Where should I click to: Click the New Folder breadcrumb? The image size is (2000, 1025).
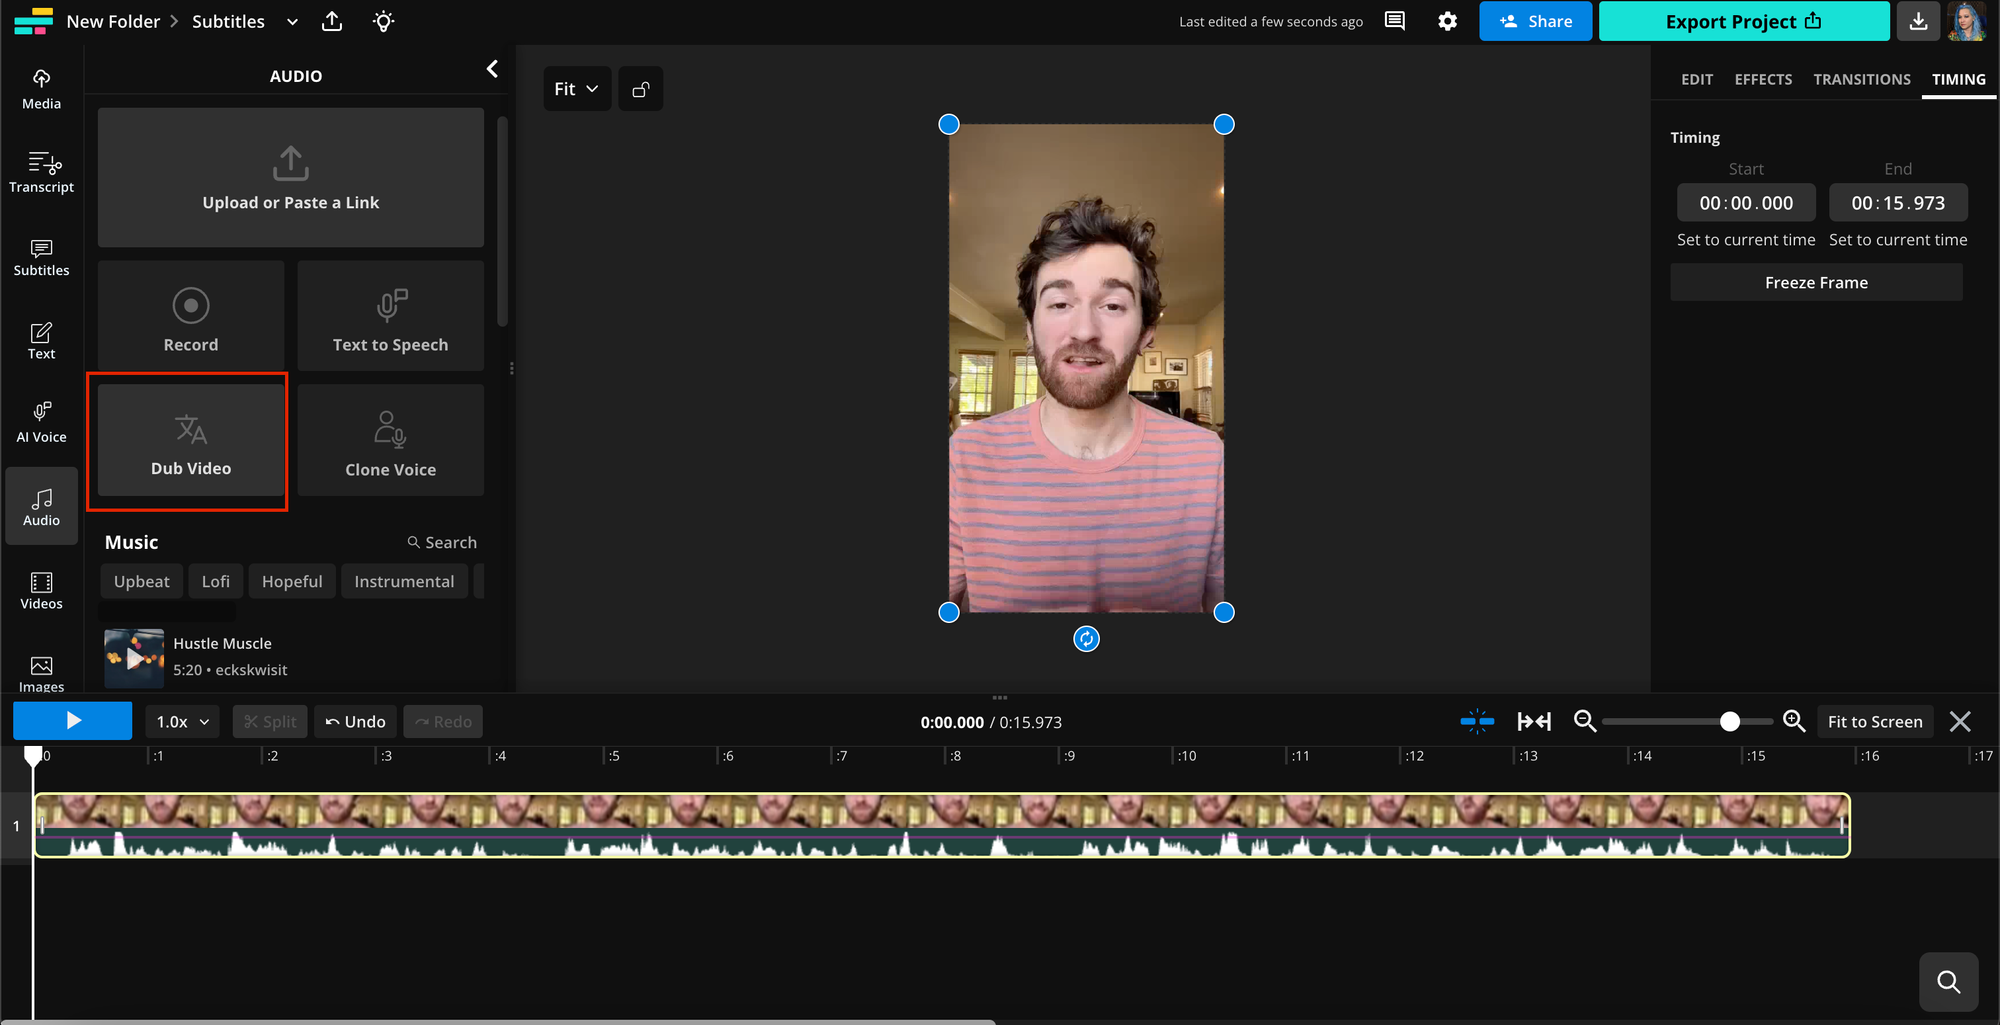[x=113, y=21]
